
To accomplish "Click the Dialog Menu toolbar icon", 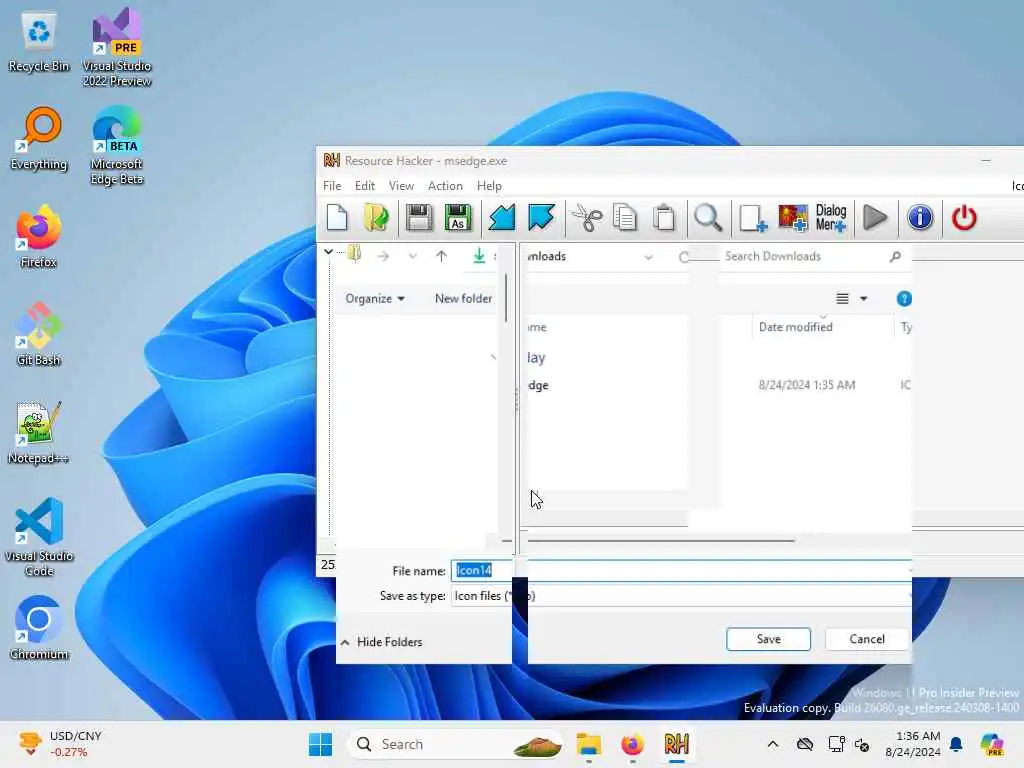I will [x=831, y=217].
